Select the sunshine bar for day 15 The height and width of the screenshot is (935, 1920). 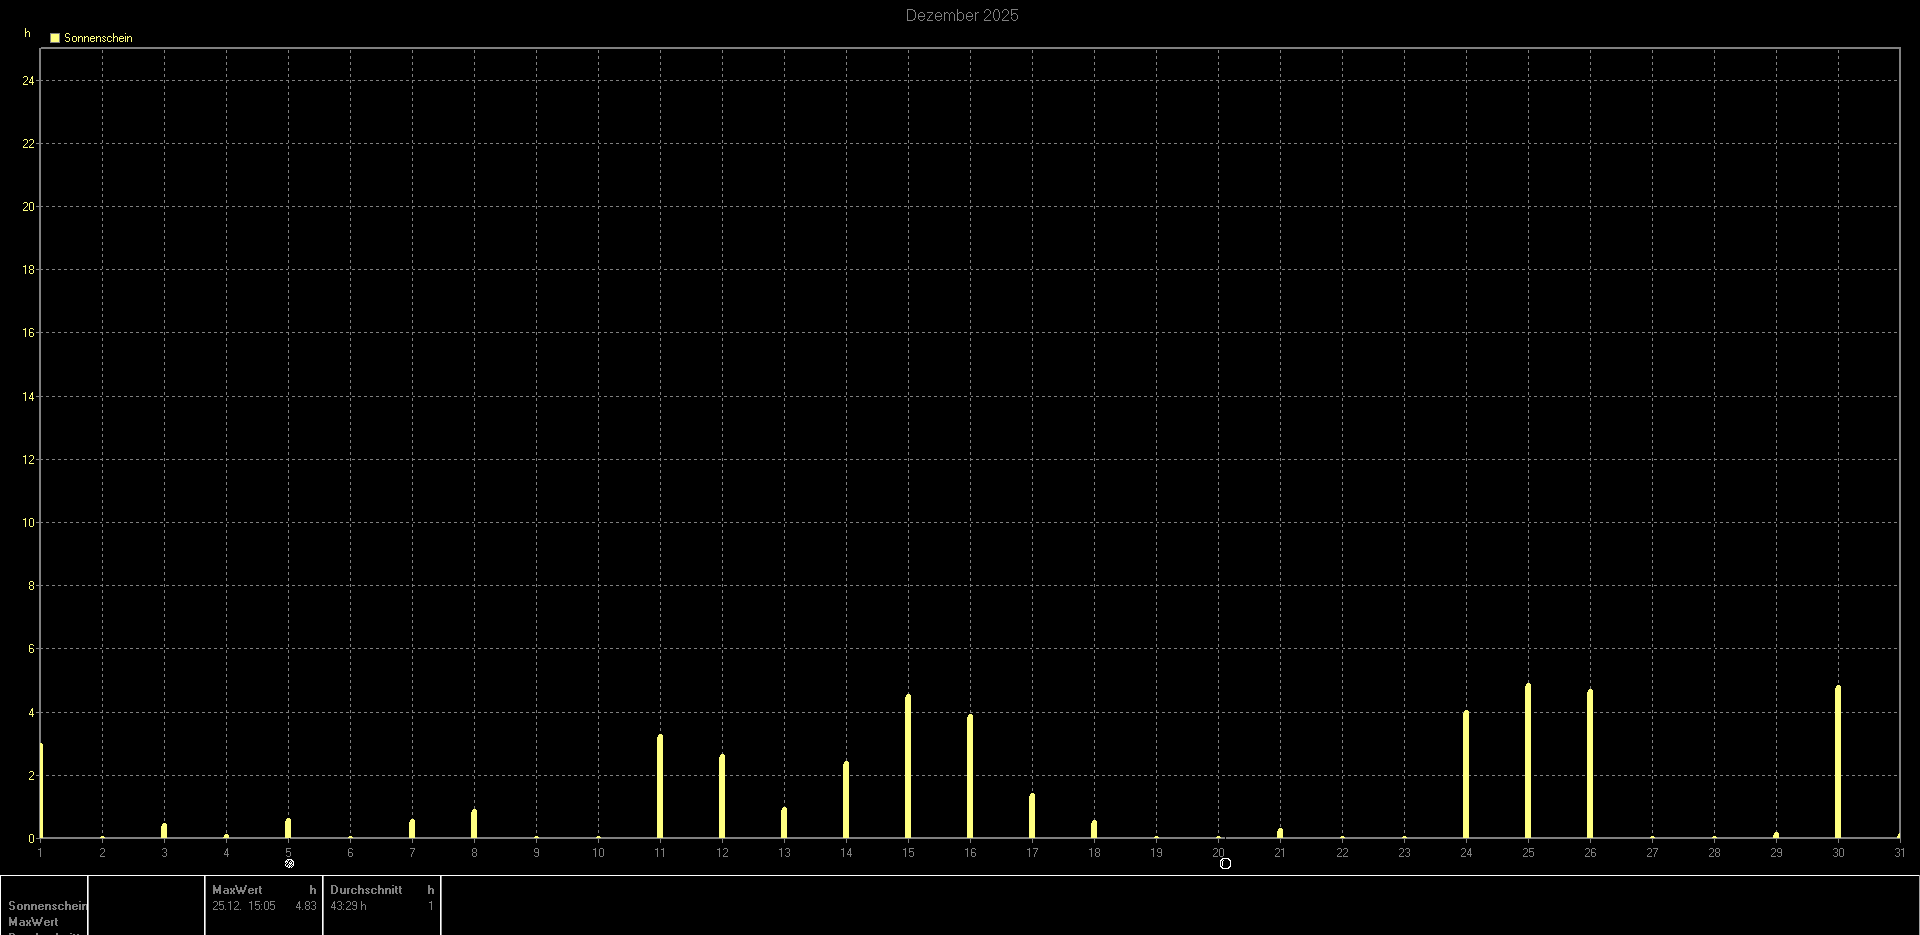(x=908, y=766)
